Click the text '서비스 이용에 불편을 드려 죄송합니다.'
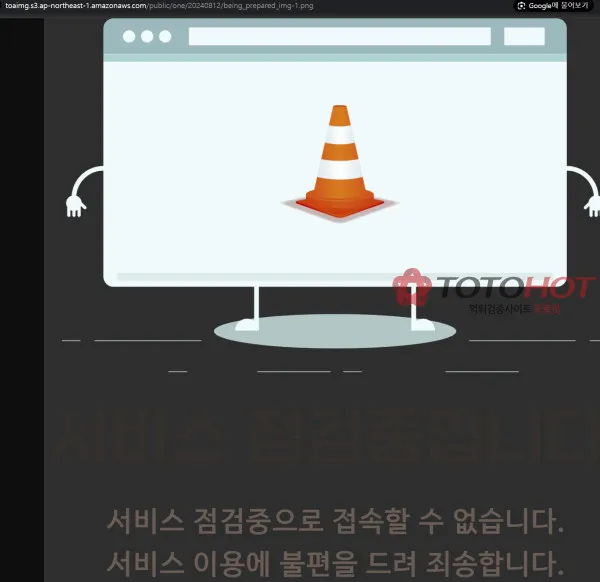Screen dimensions: 600x582 (x=335, y=564)
